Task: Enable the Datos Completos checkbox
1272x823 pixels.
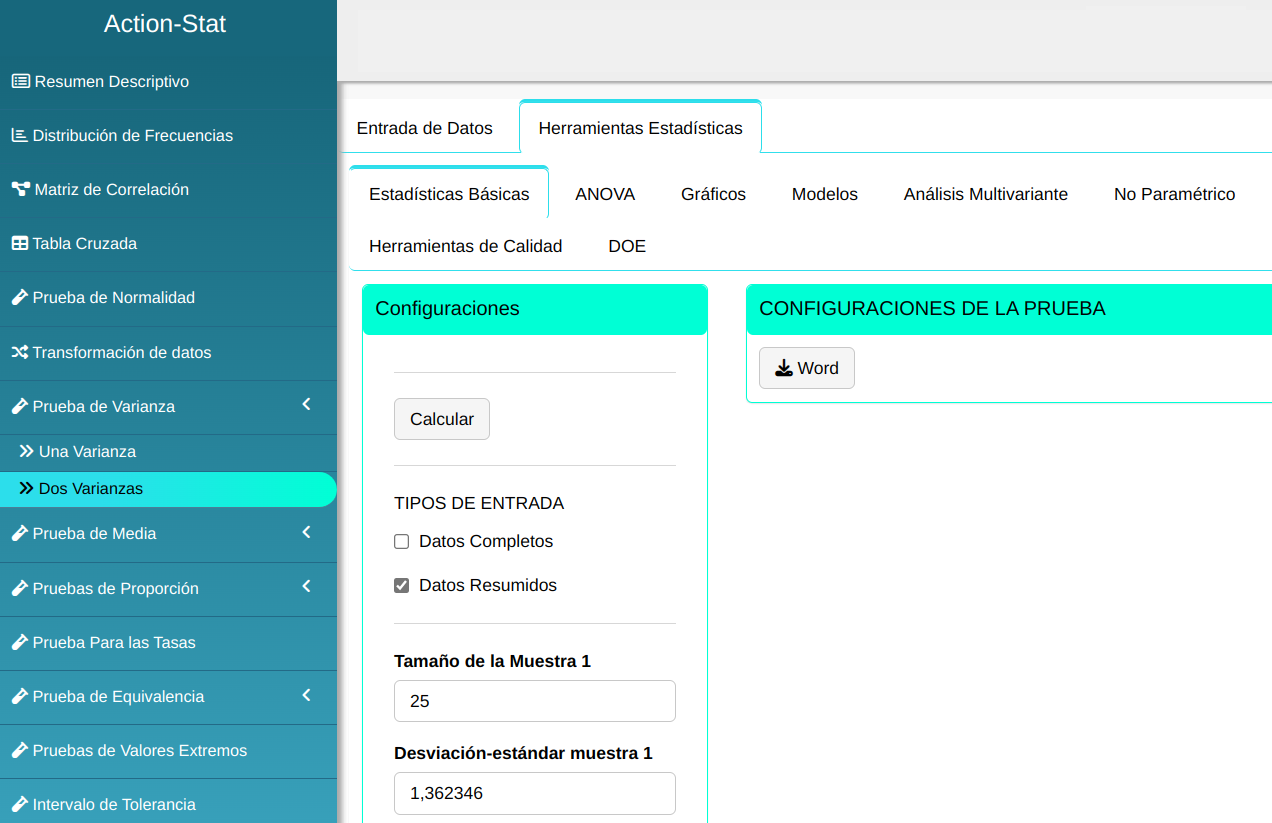Action: click(402, 542)
